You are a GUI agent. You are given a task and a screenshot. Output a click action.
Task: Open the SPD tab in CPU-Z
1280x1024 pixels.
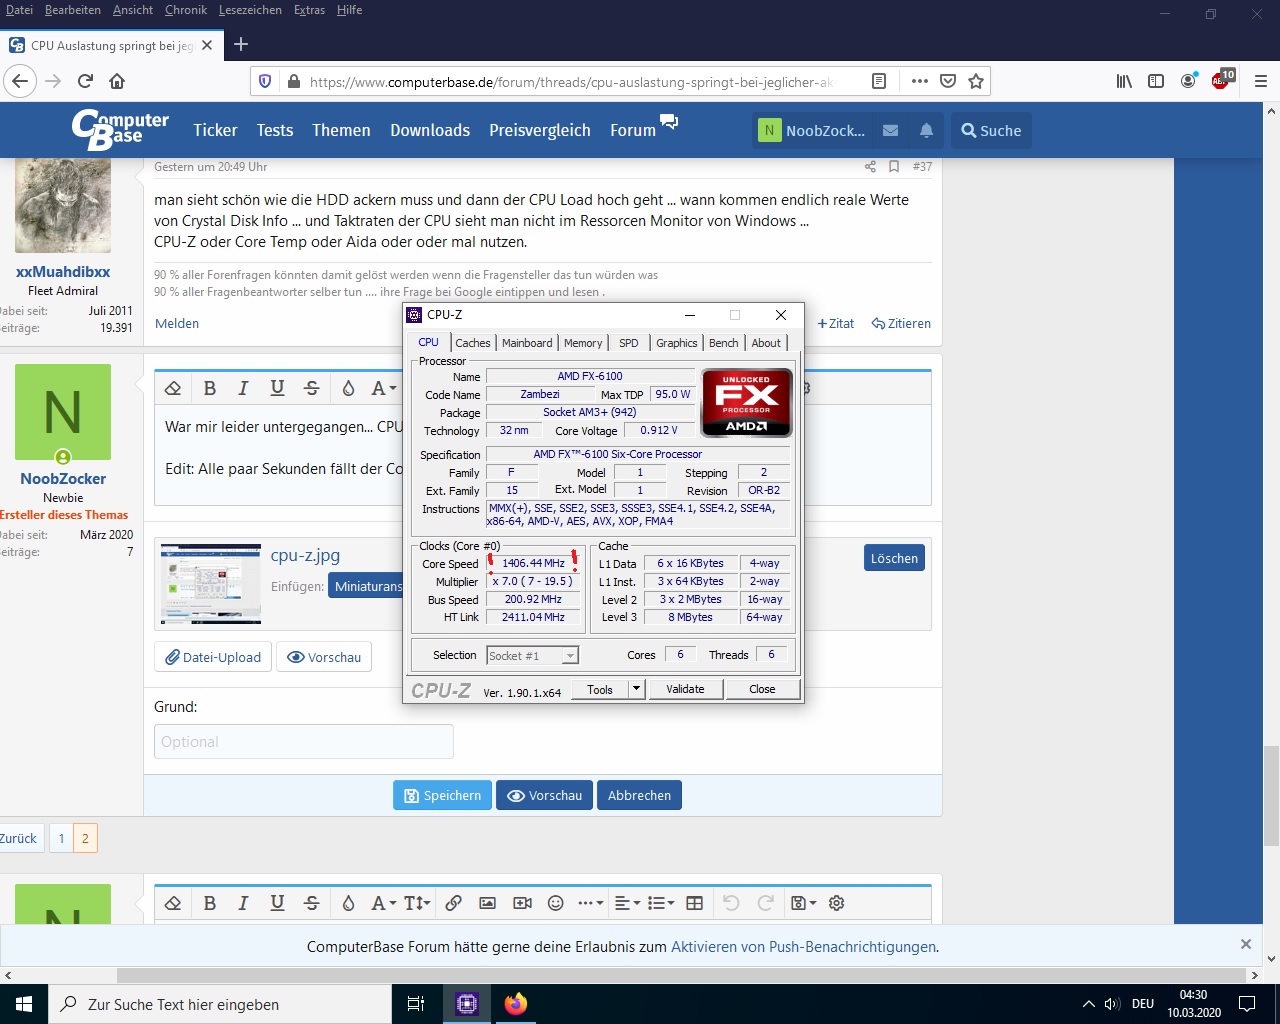[628, 342]
